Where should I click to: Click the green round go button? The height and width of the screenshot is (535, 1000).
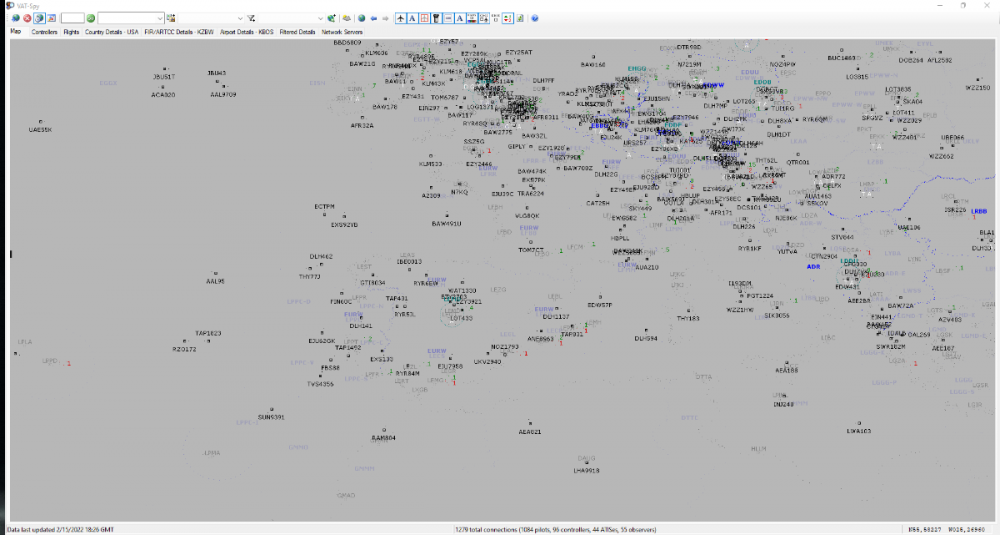[x=91, y=18]
